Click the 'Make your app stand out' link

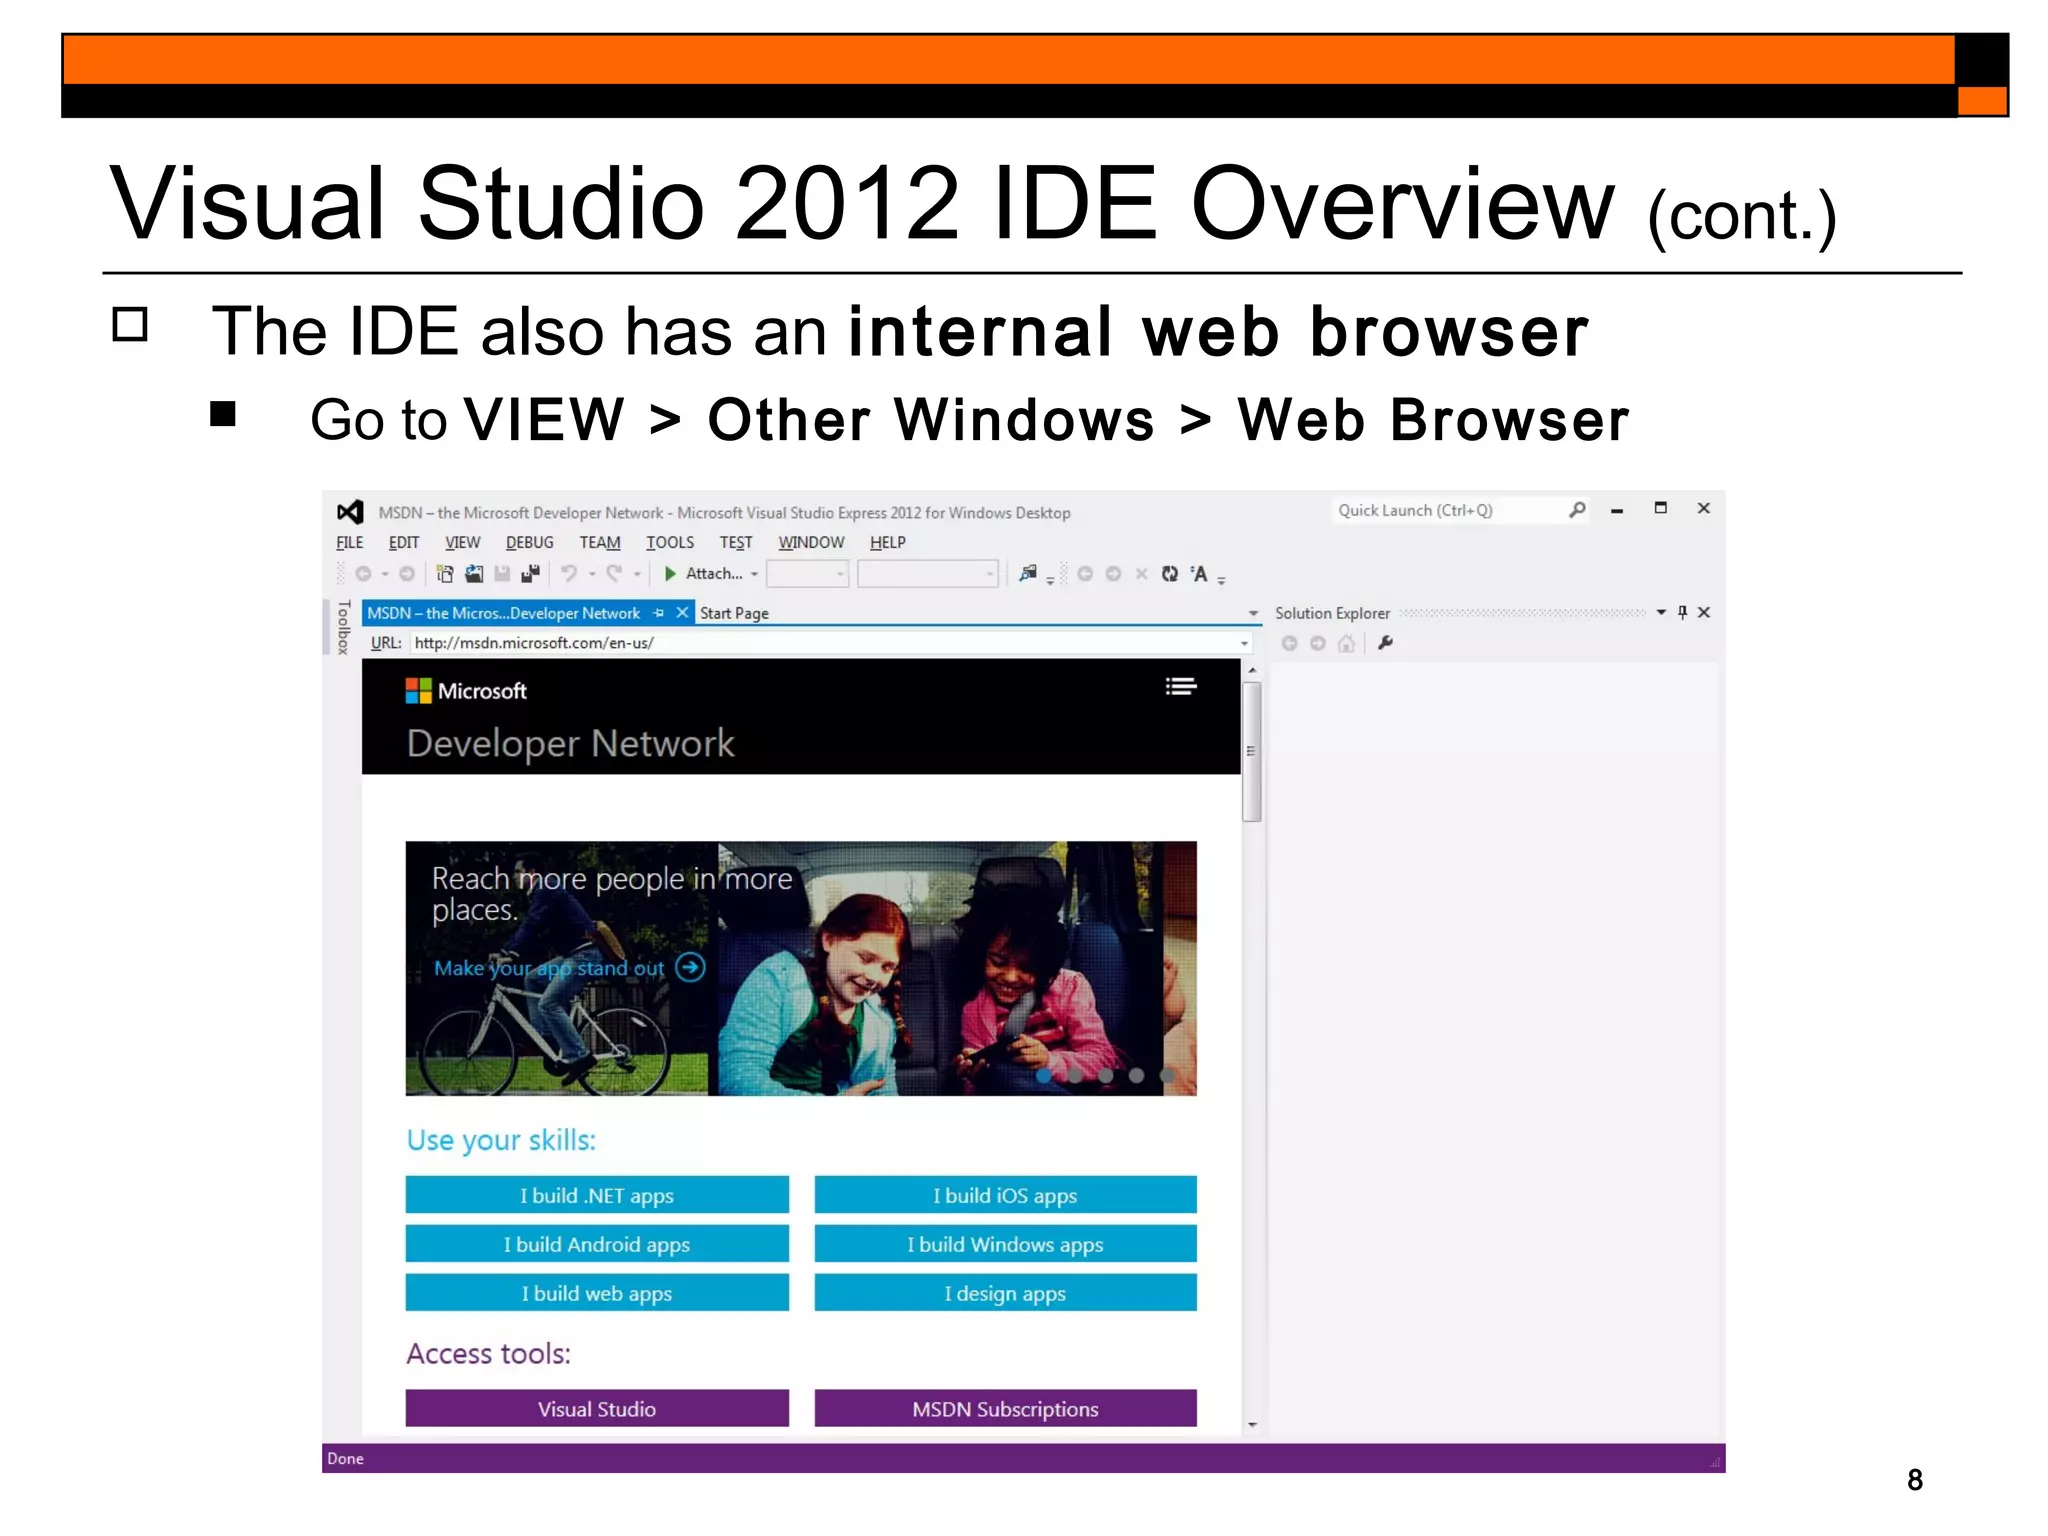549,968
